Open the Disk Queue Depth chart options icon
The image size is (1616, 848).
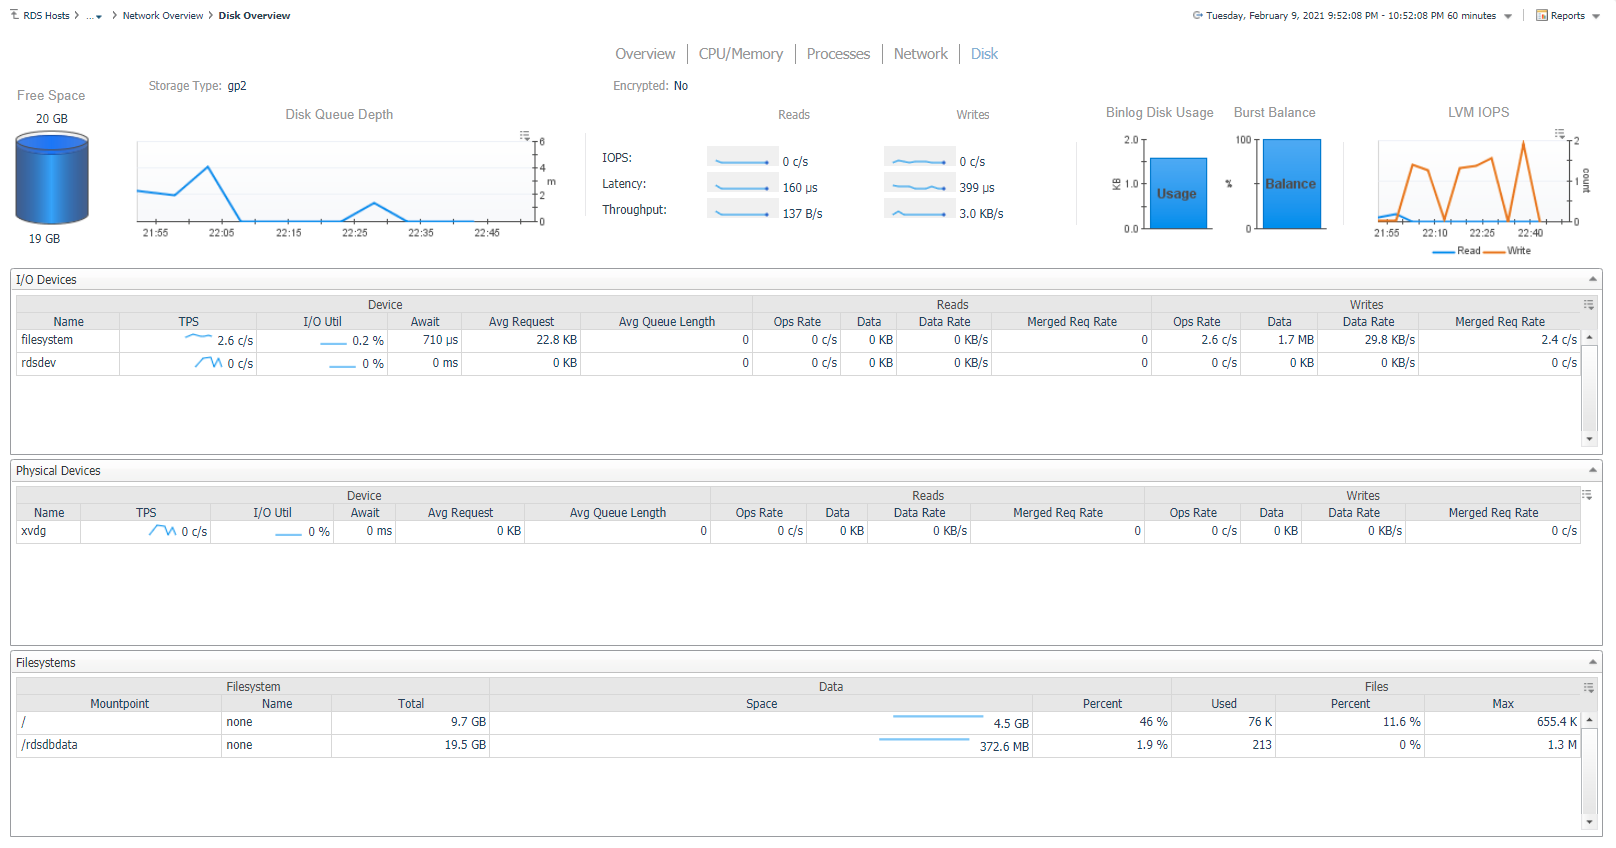click(x=525, y=135)
